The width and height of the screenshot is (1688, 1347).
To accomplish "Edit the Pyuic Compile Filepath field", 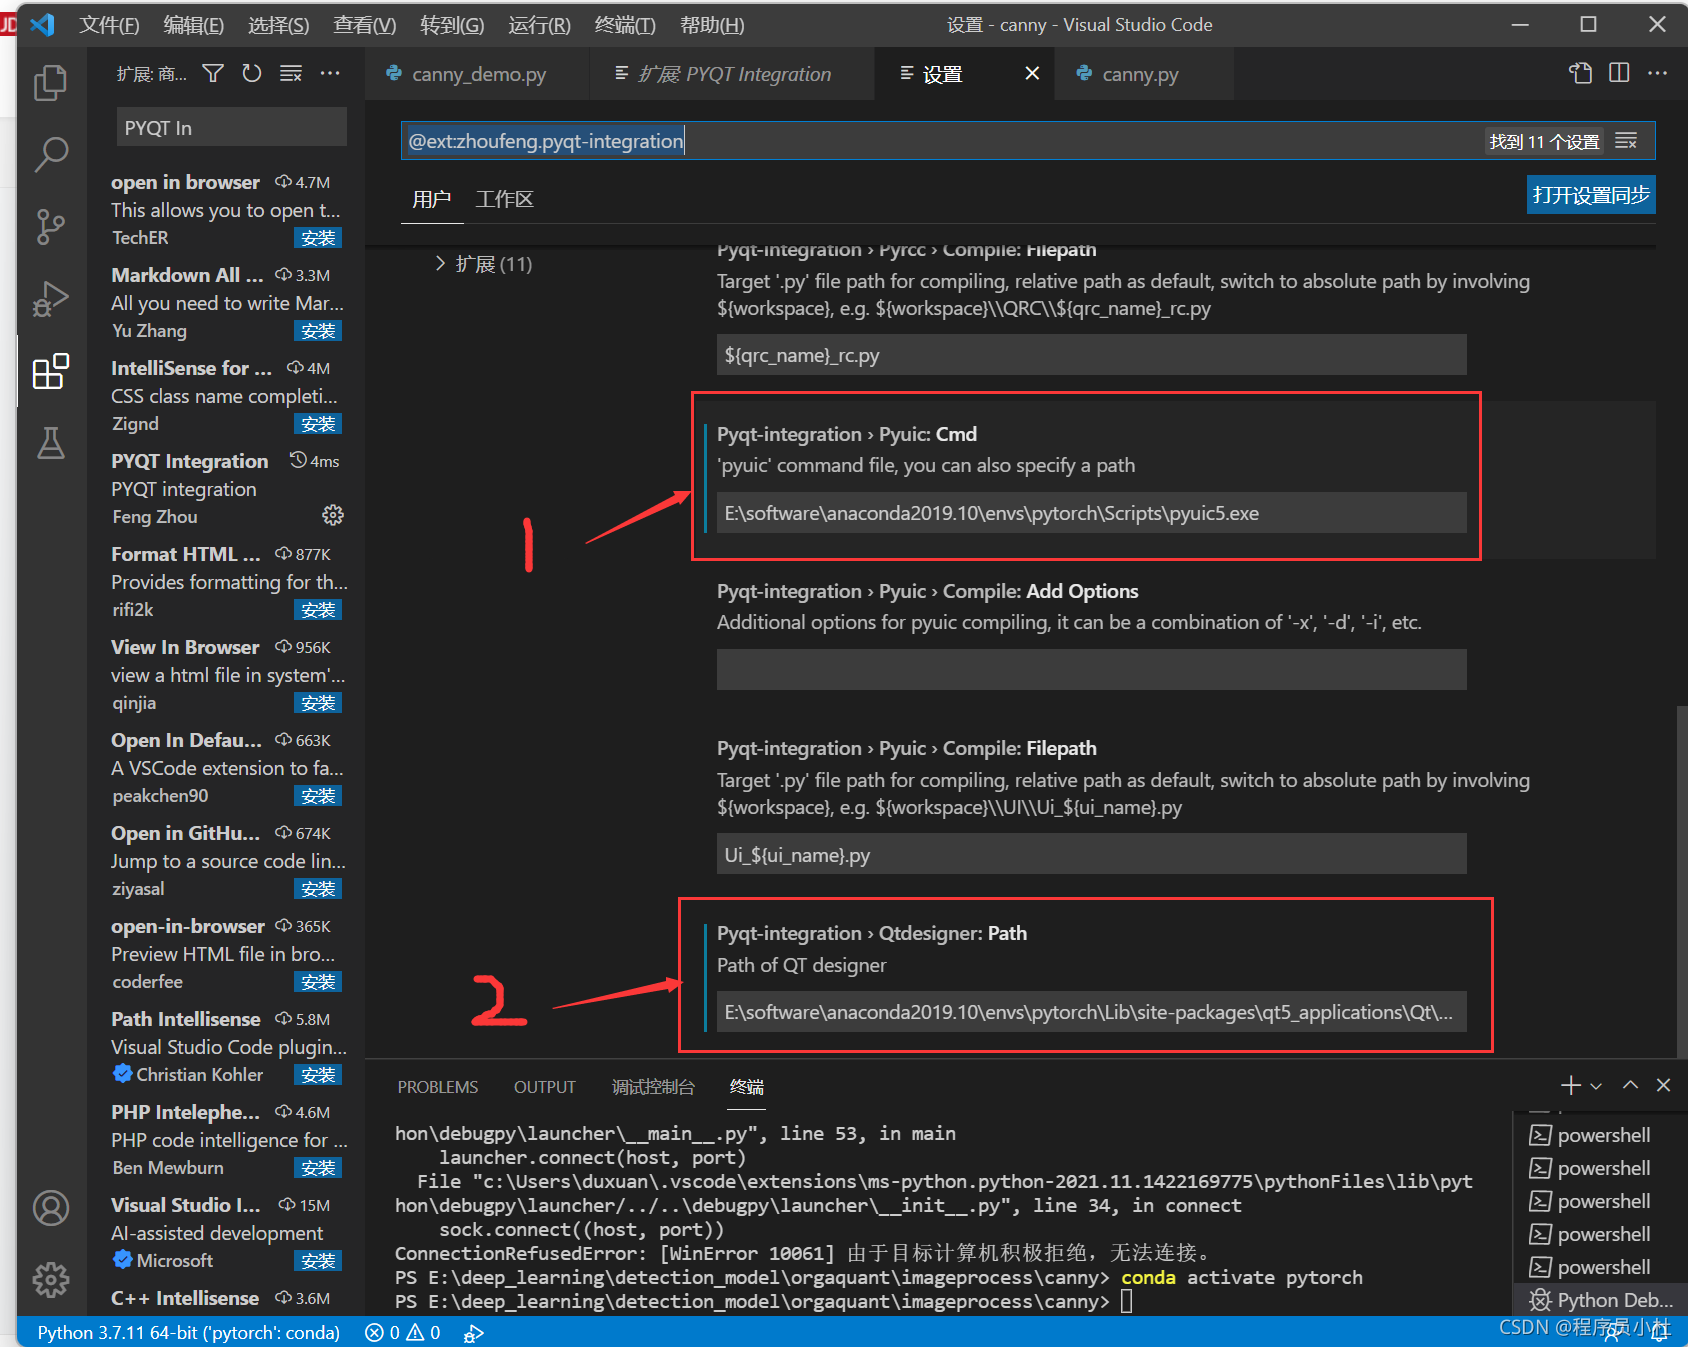I will [1091, 854].
